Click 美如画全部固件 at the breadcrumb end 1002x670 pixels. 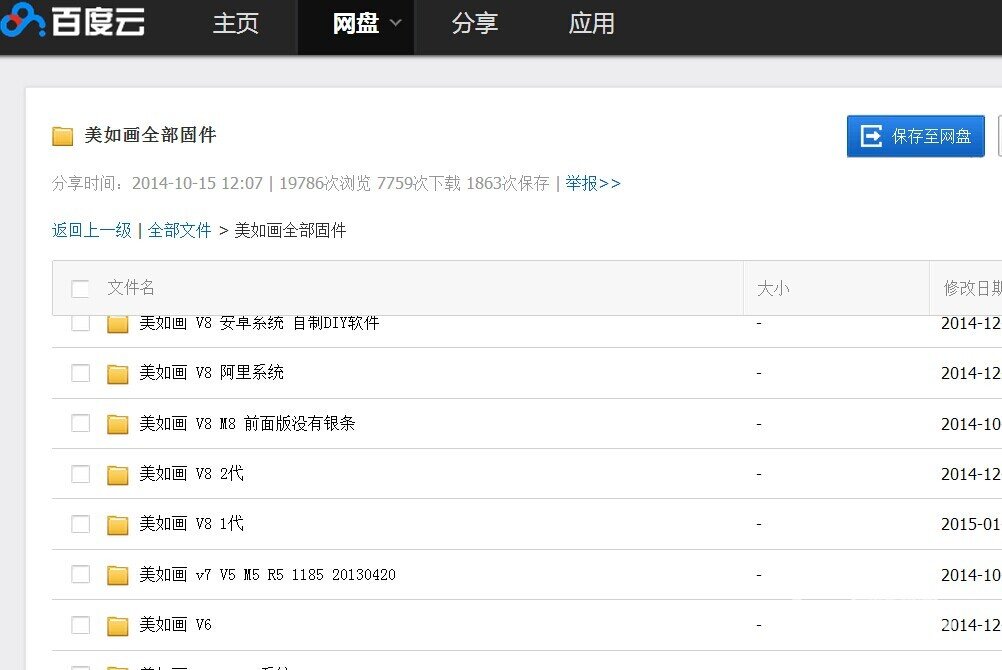click(290, 230)
